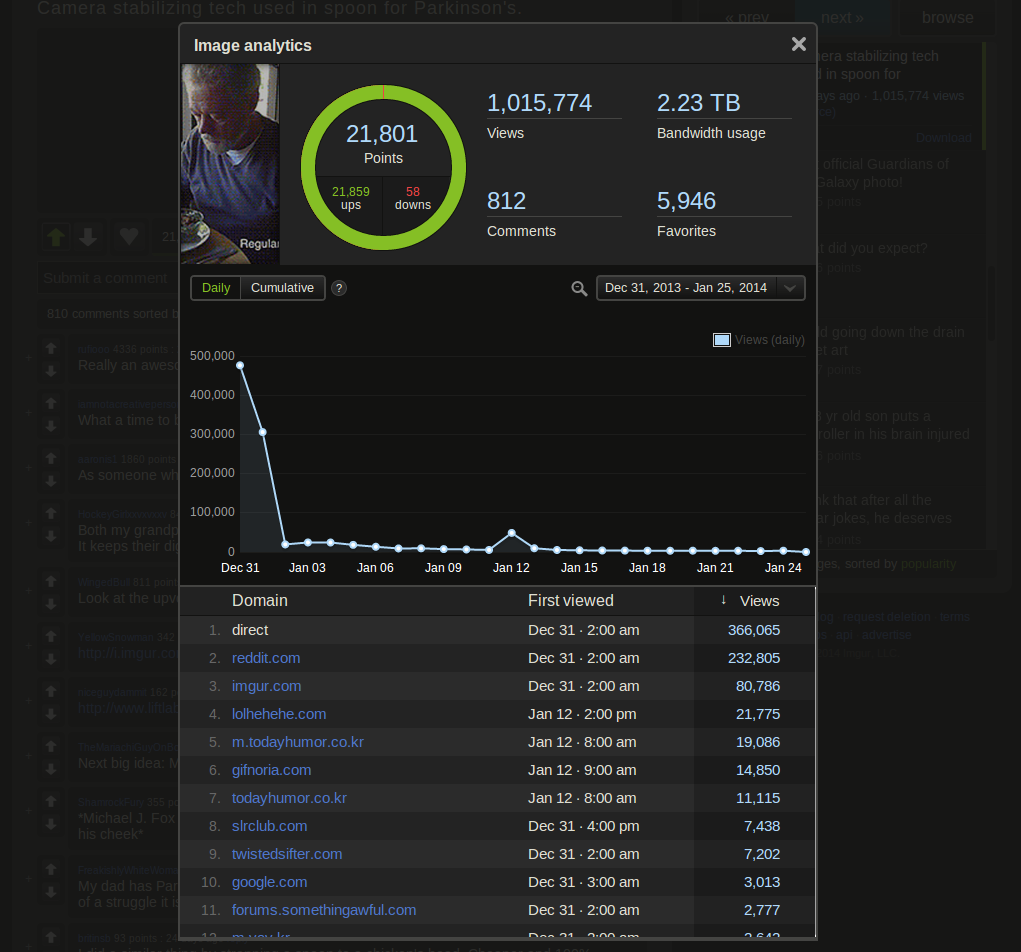
Task: Open the gifnoria.com referrer link
Action: [x=271, y=770]
